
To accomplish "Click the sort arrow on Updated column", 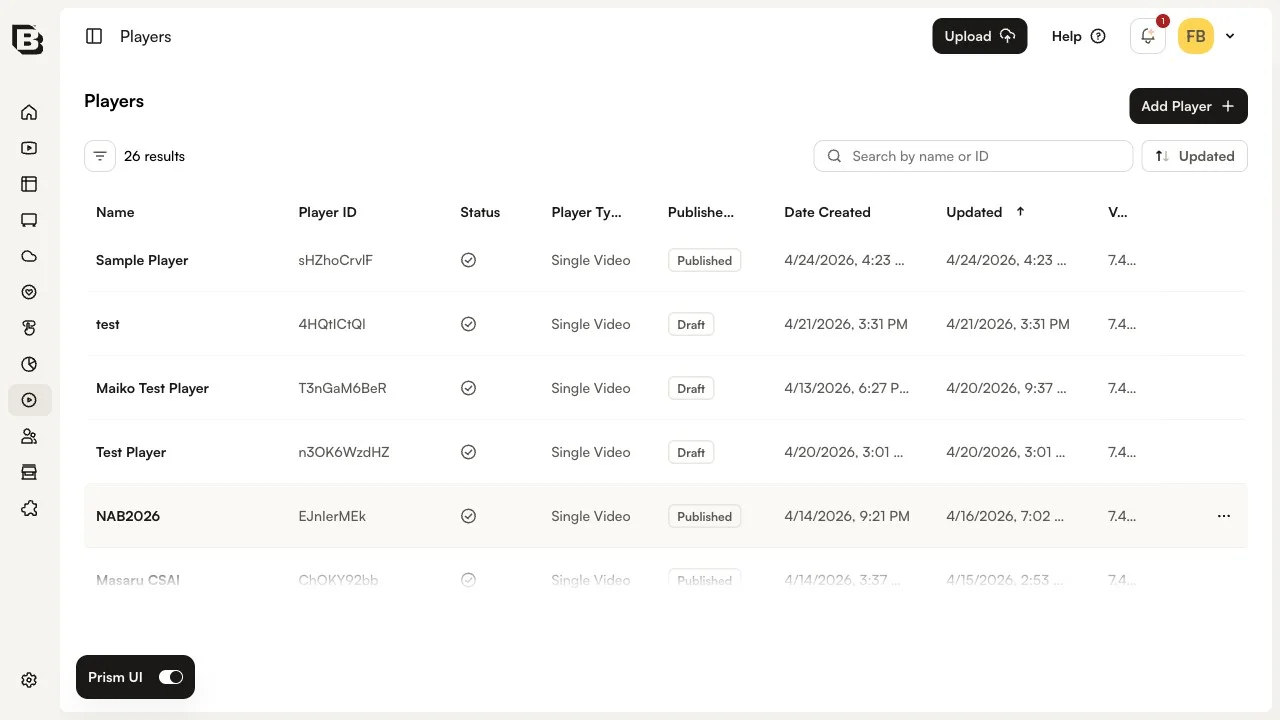I will [1020, 212].
